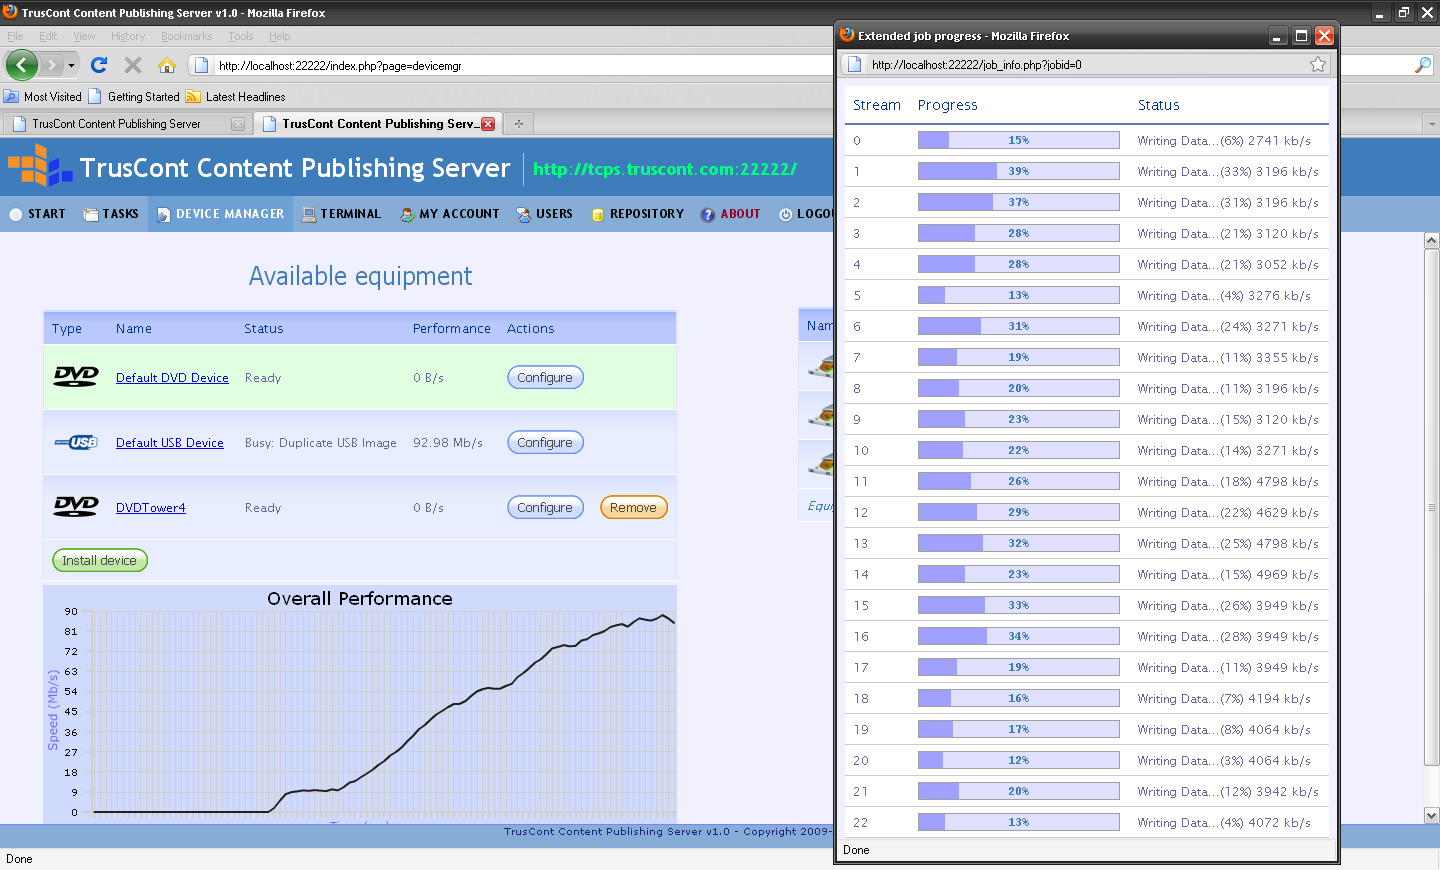Click the search magnifier icon in toolbar
This screenshot has height=870, width=1440.
pyautogui.click(x=1422, y=65)
